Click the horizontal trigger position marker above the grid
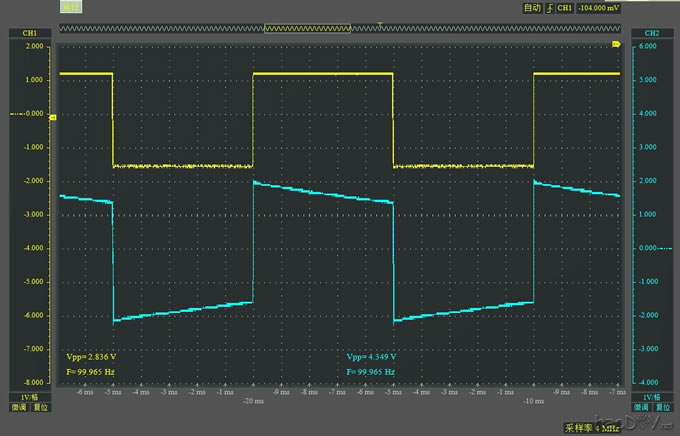680x436 pixels. pos(379,23)
